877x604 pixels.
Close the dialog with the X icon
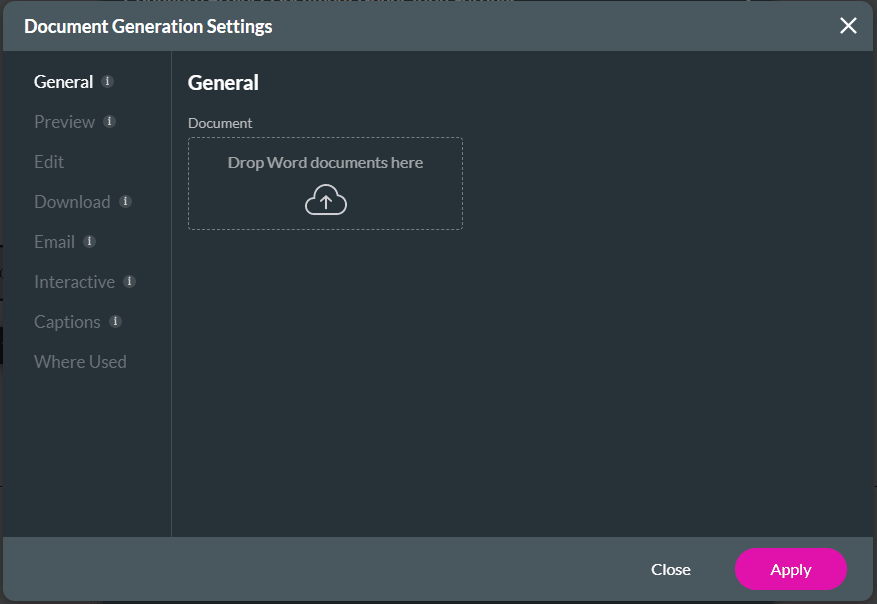(848, 26)
